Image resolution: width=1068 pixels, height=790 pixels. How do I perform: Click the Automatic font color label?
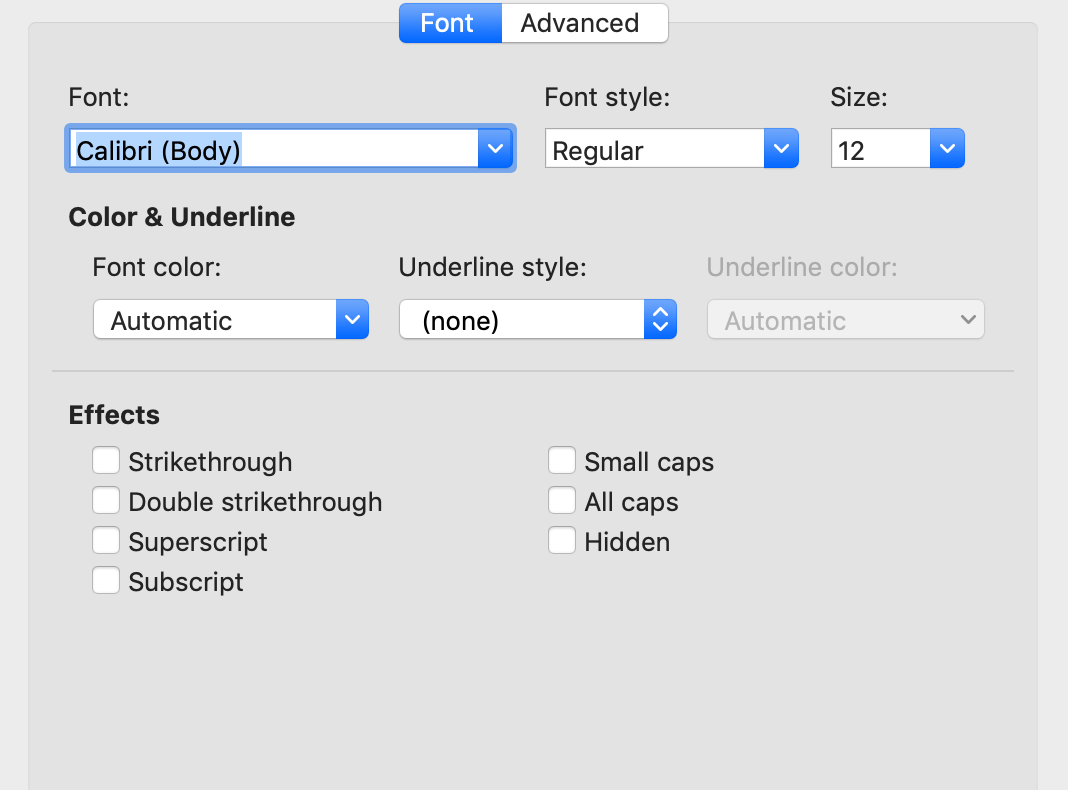[x=172, y=320]
